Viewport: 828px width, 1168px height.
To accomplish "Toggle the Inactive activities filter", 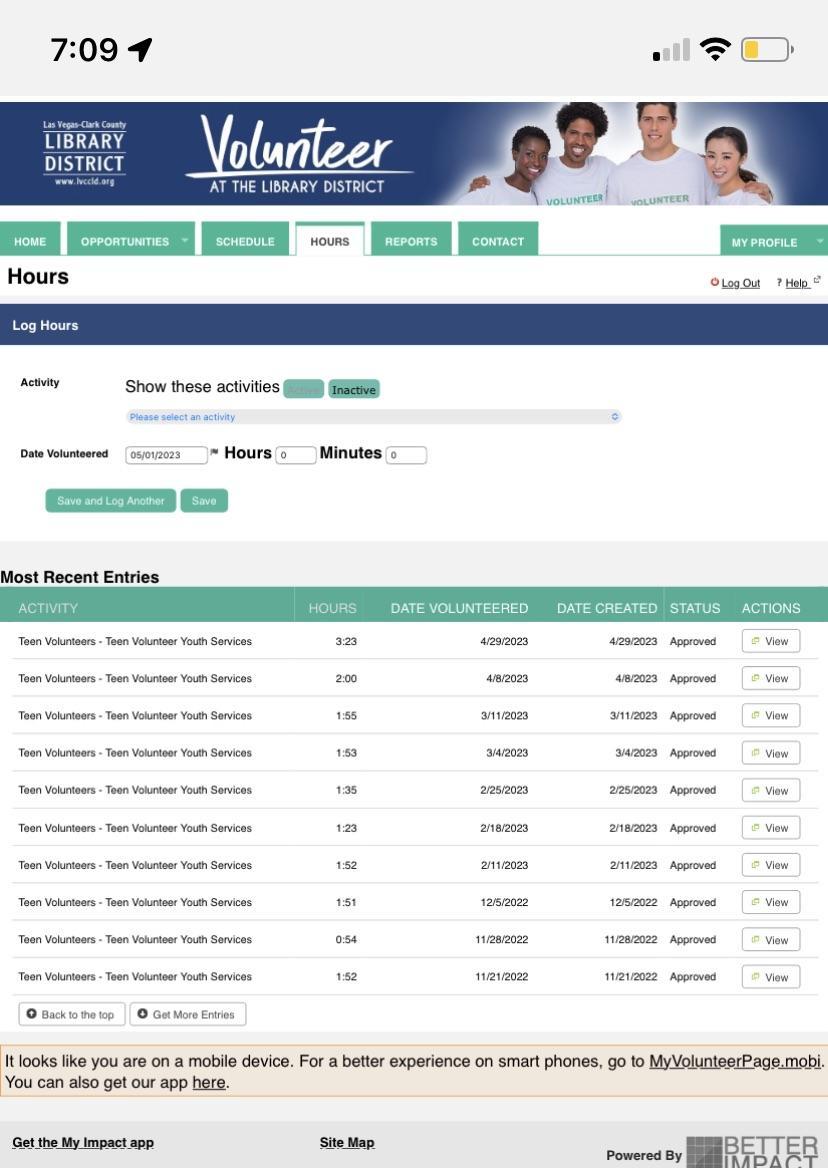I will point(354,389).
